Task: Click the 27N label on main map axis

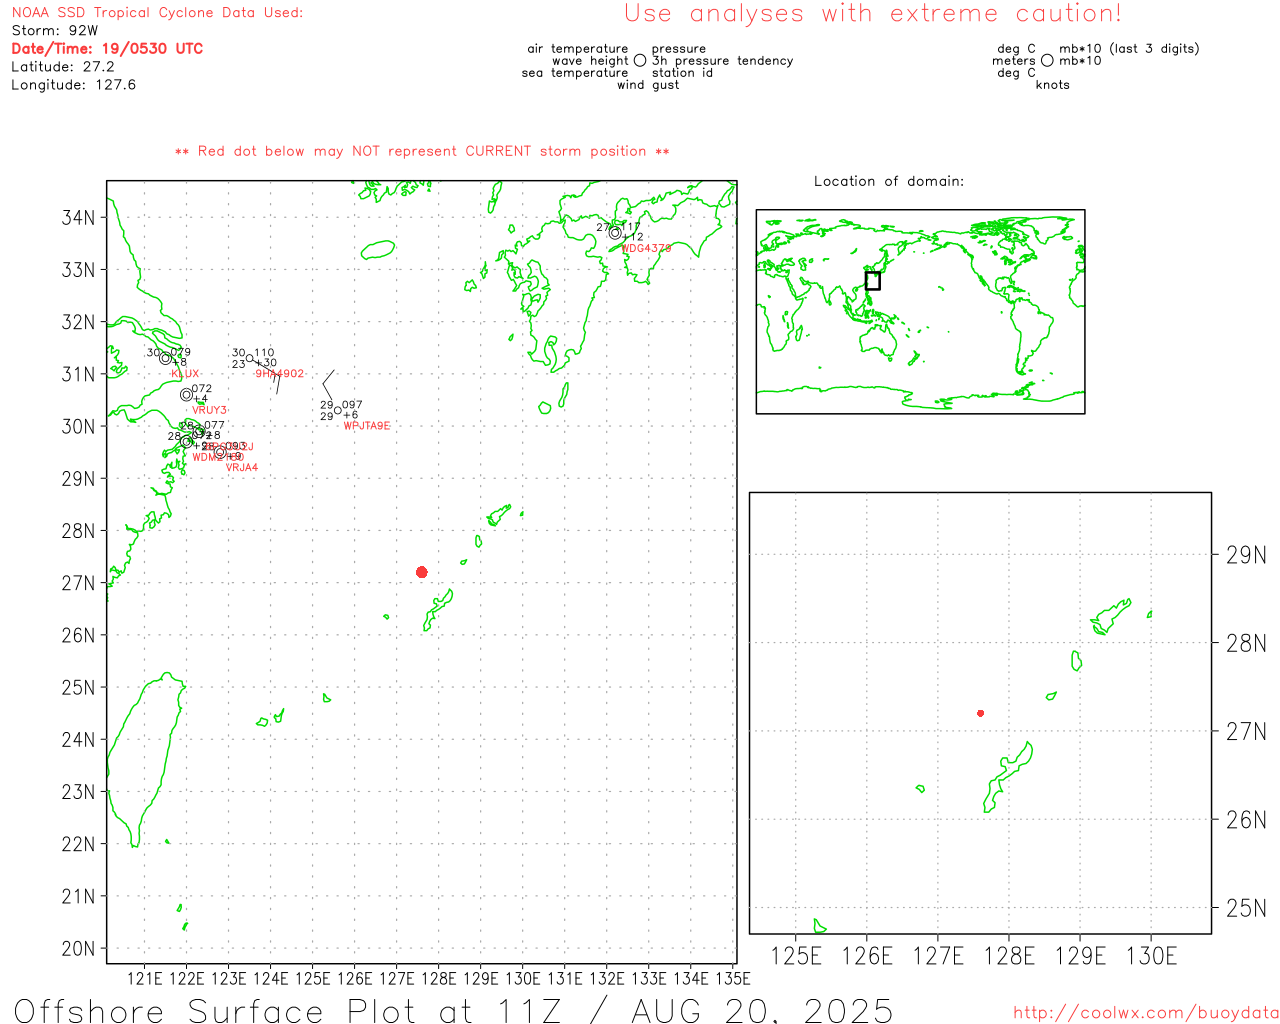Action: 78,583
